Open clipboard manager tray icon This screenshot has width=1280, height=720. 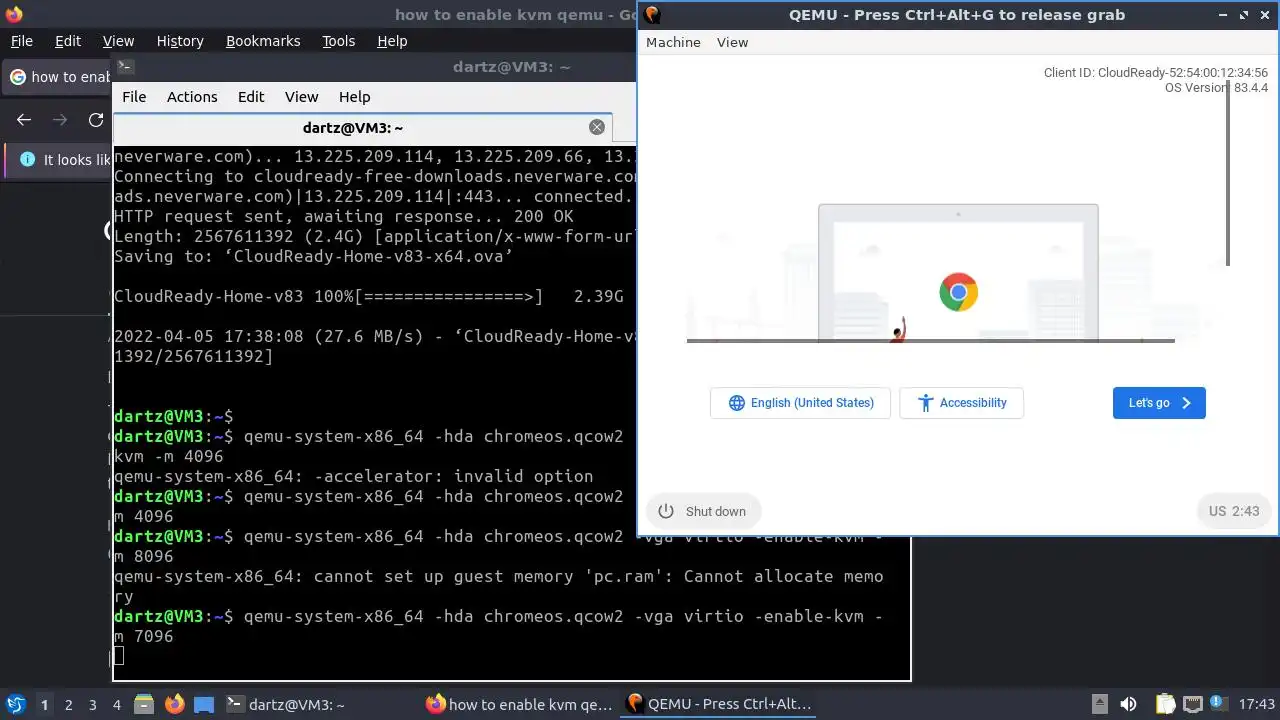point(1165,704)
